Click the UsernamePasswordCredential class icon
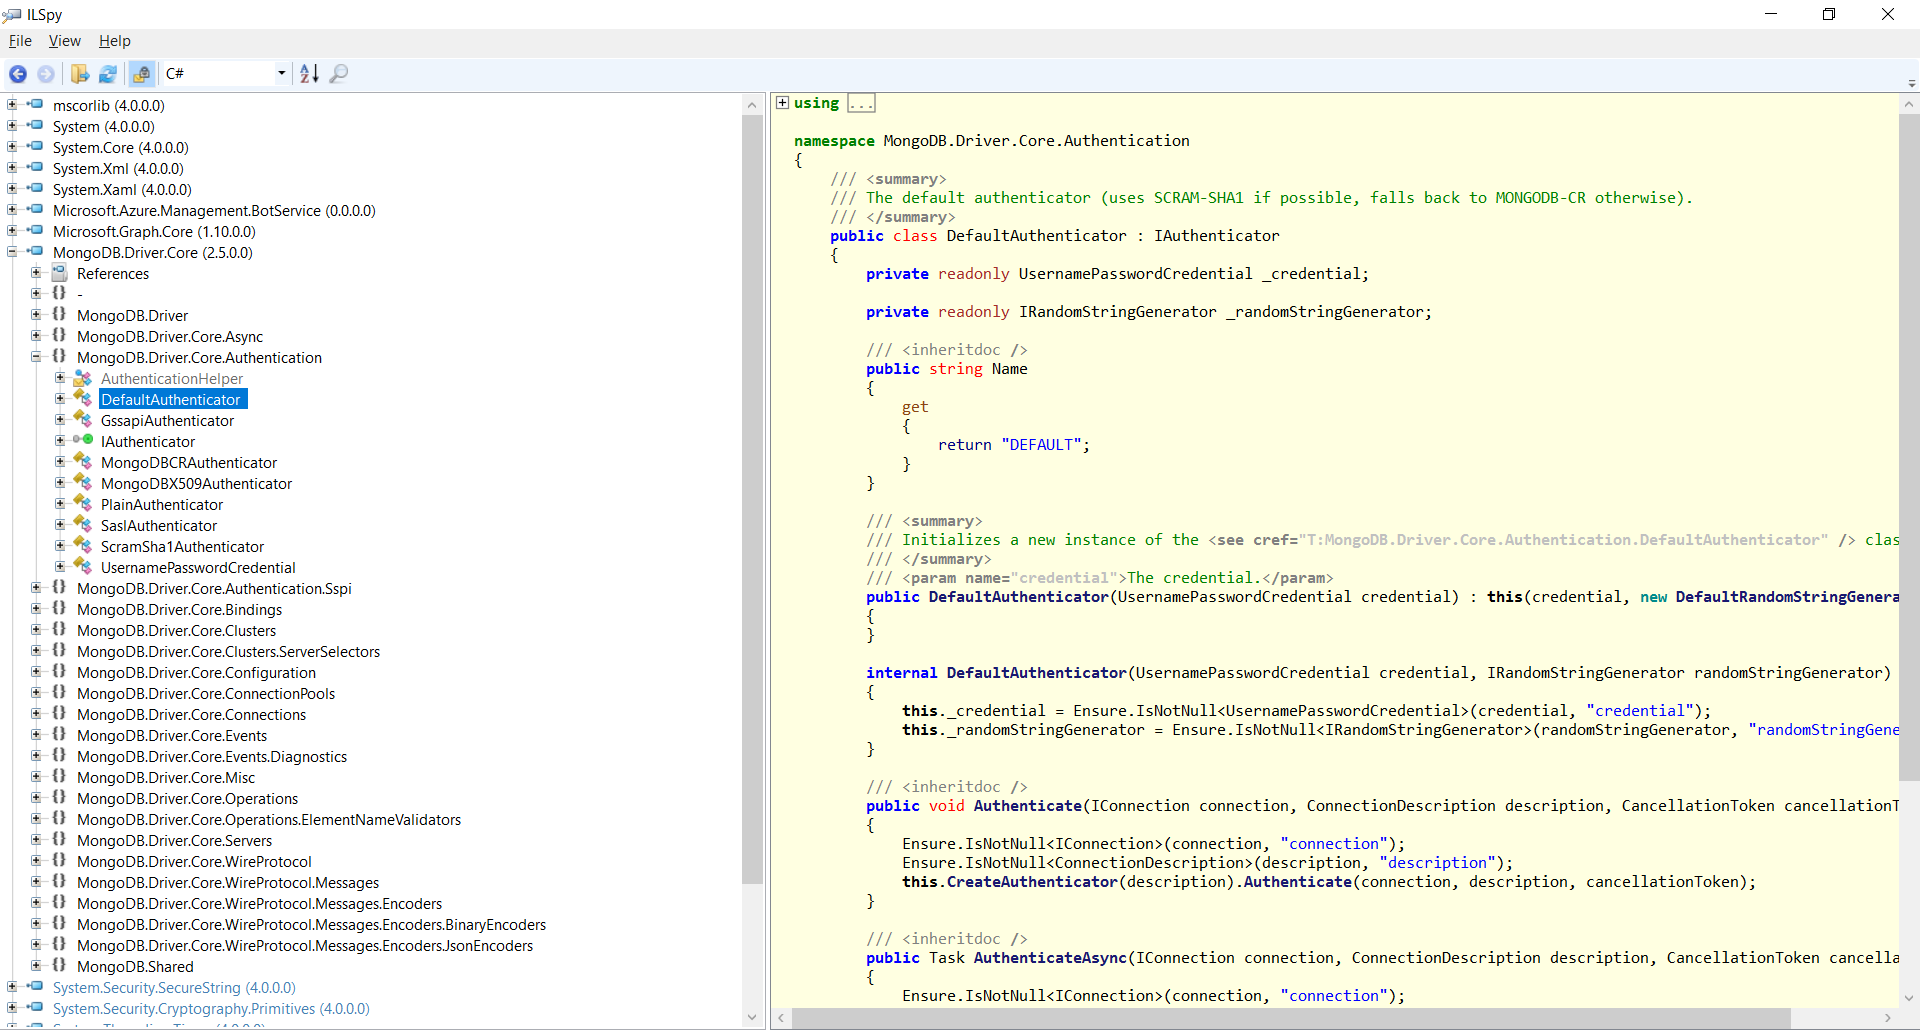The height and width of the screenshot is (1030, 1920). pyautogui.click(x=83, y=567)
